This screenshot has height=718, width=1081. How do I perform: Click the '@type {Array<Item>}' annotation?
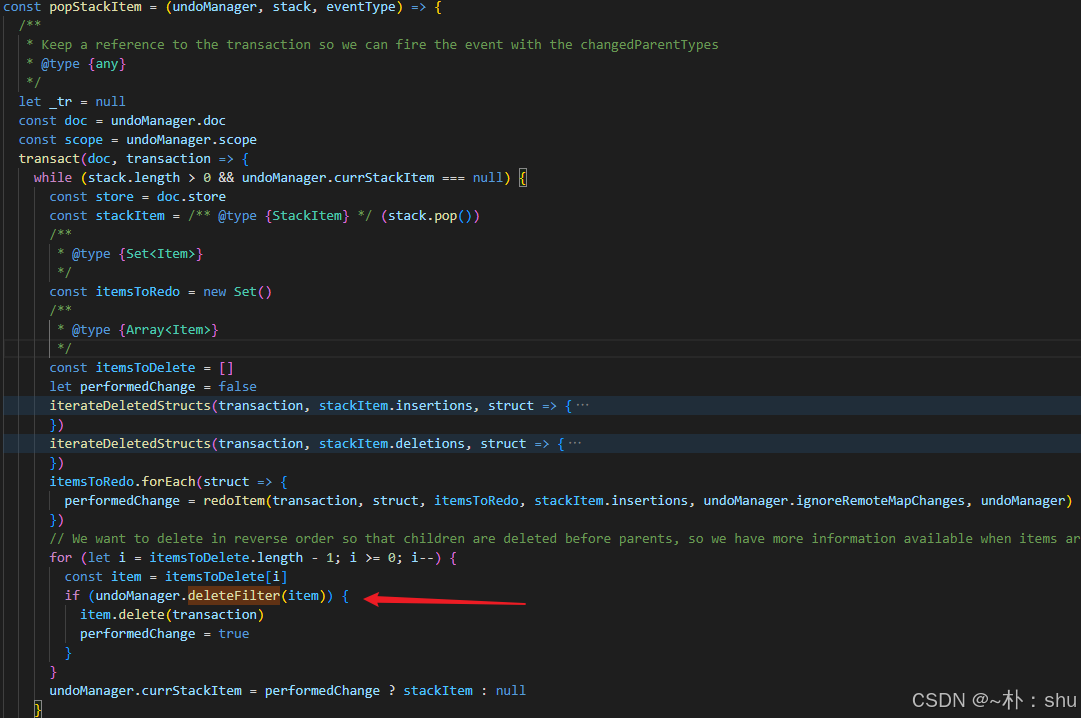tap(145, 330)
